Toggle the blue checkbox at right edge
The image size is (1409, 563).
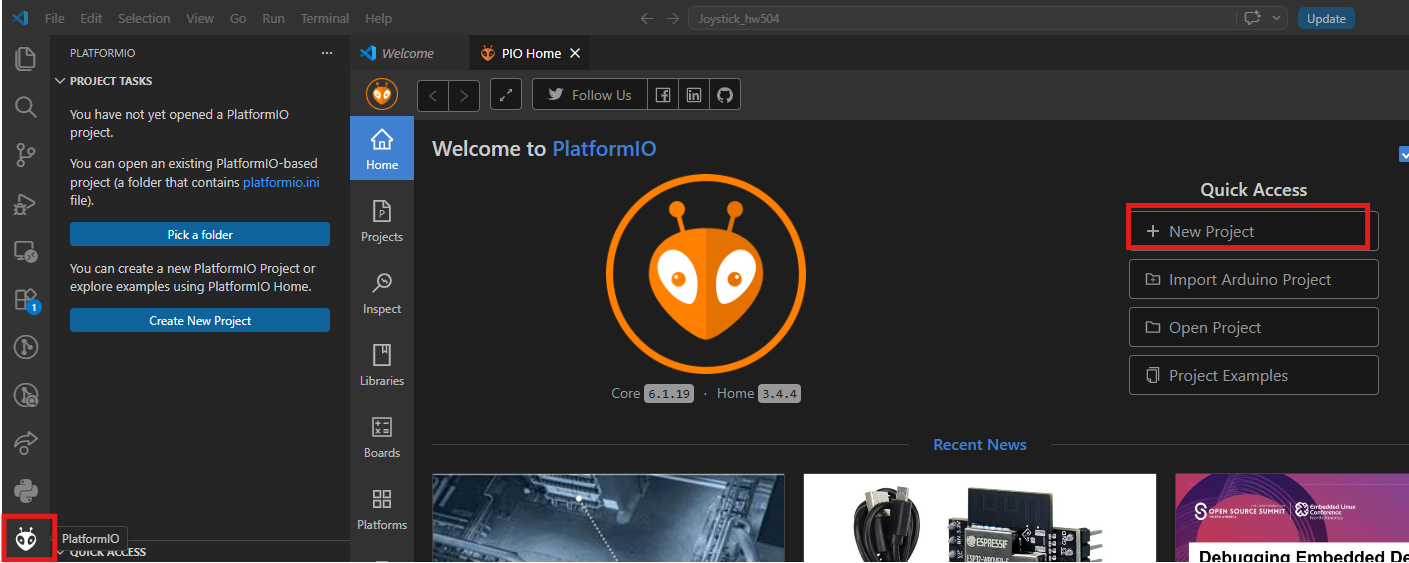coord(1404,154)
